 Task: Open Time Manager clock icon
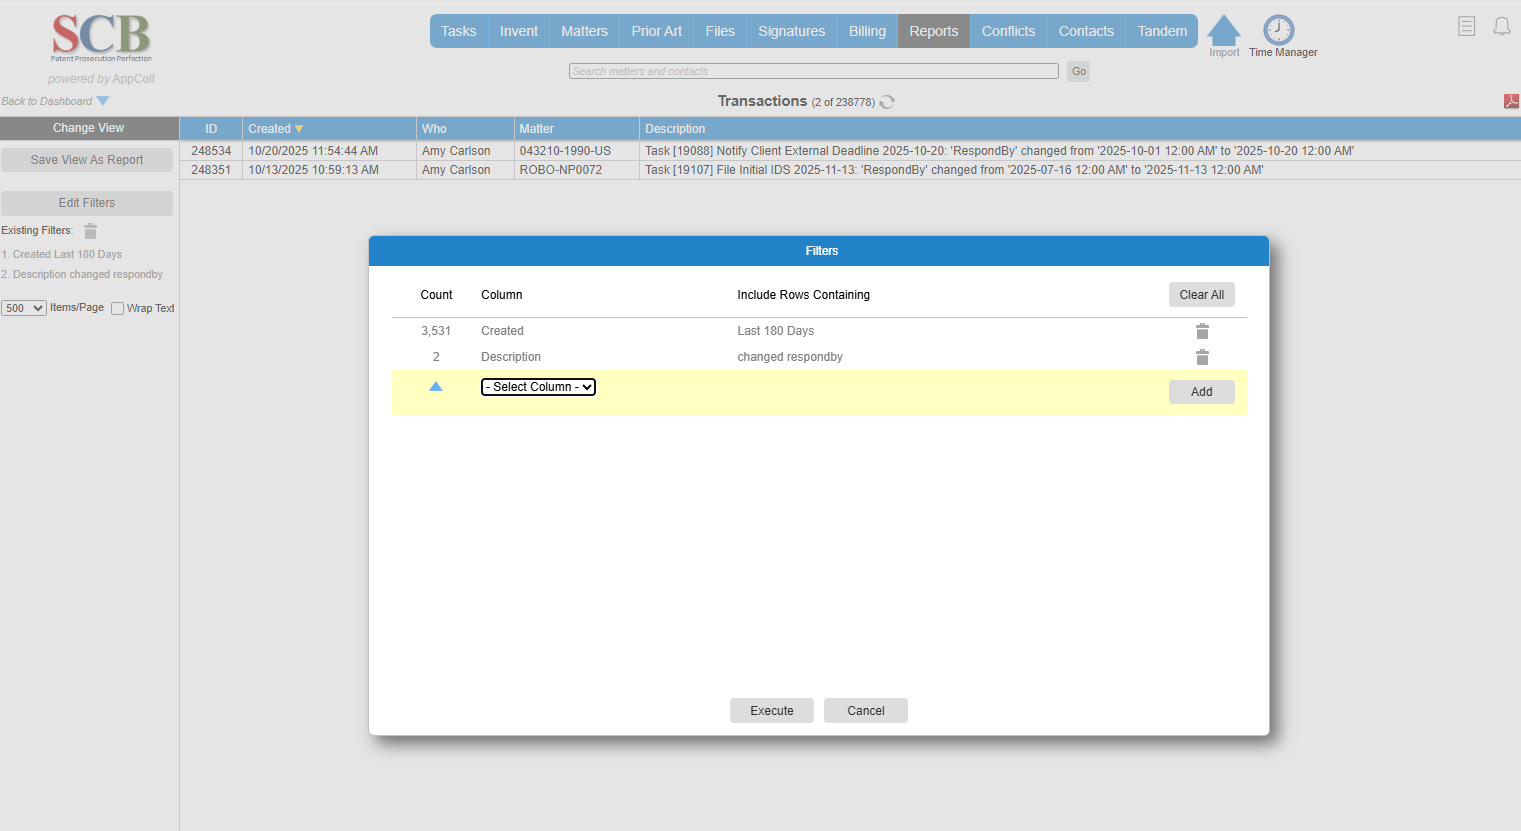pos(1278,30)
